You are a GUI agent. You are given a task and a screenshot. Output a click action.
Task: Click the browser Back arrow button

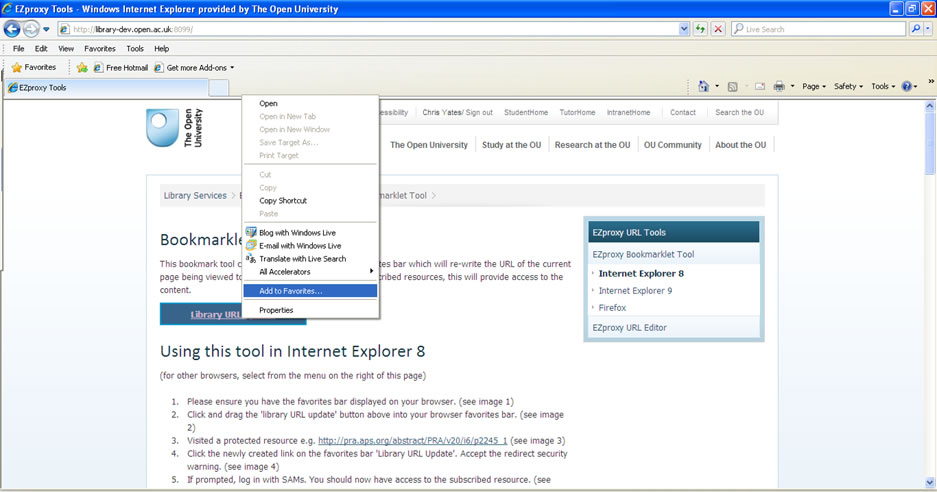click(x=12, y=29)
